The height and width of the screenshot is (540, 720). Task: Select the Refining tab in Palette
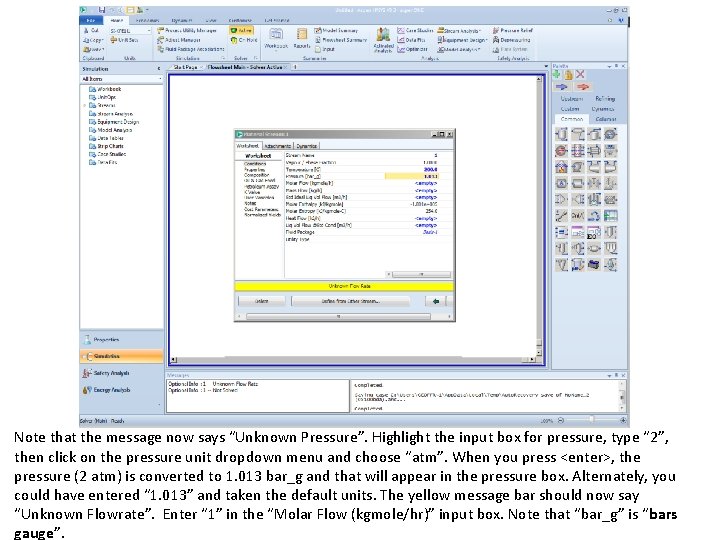[x=605, y=98]
